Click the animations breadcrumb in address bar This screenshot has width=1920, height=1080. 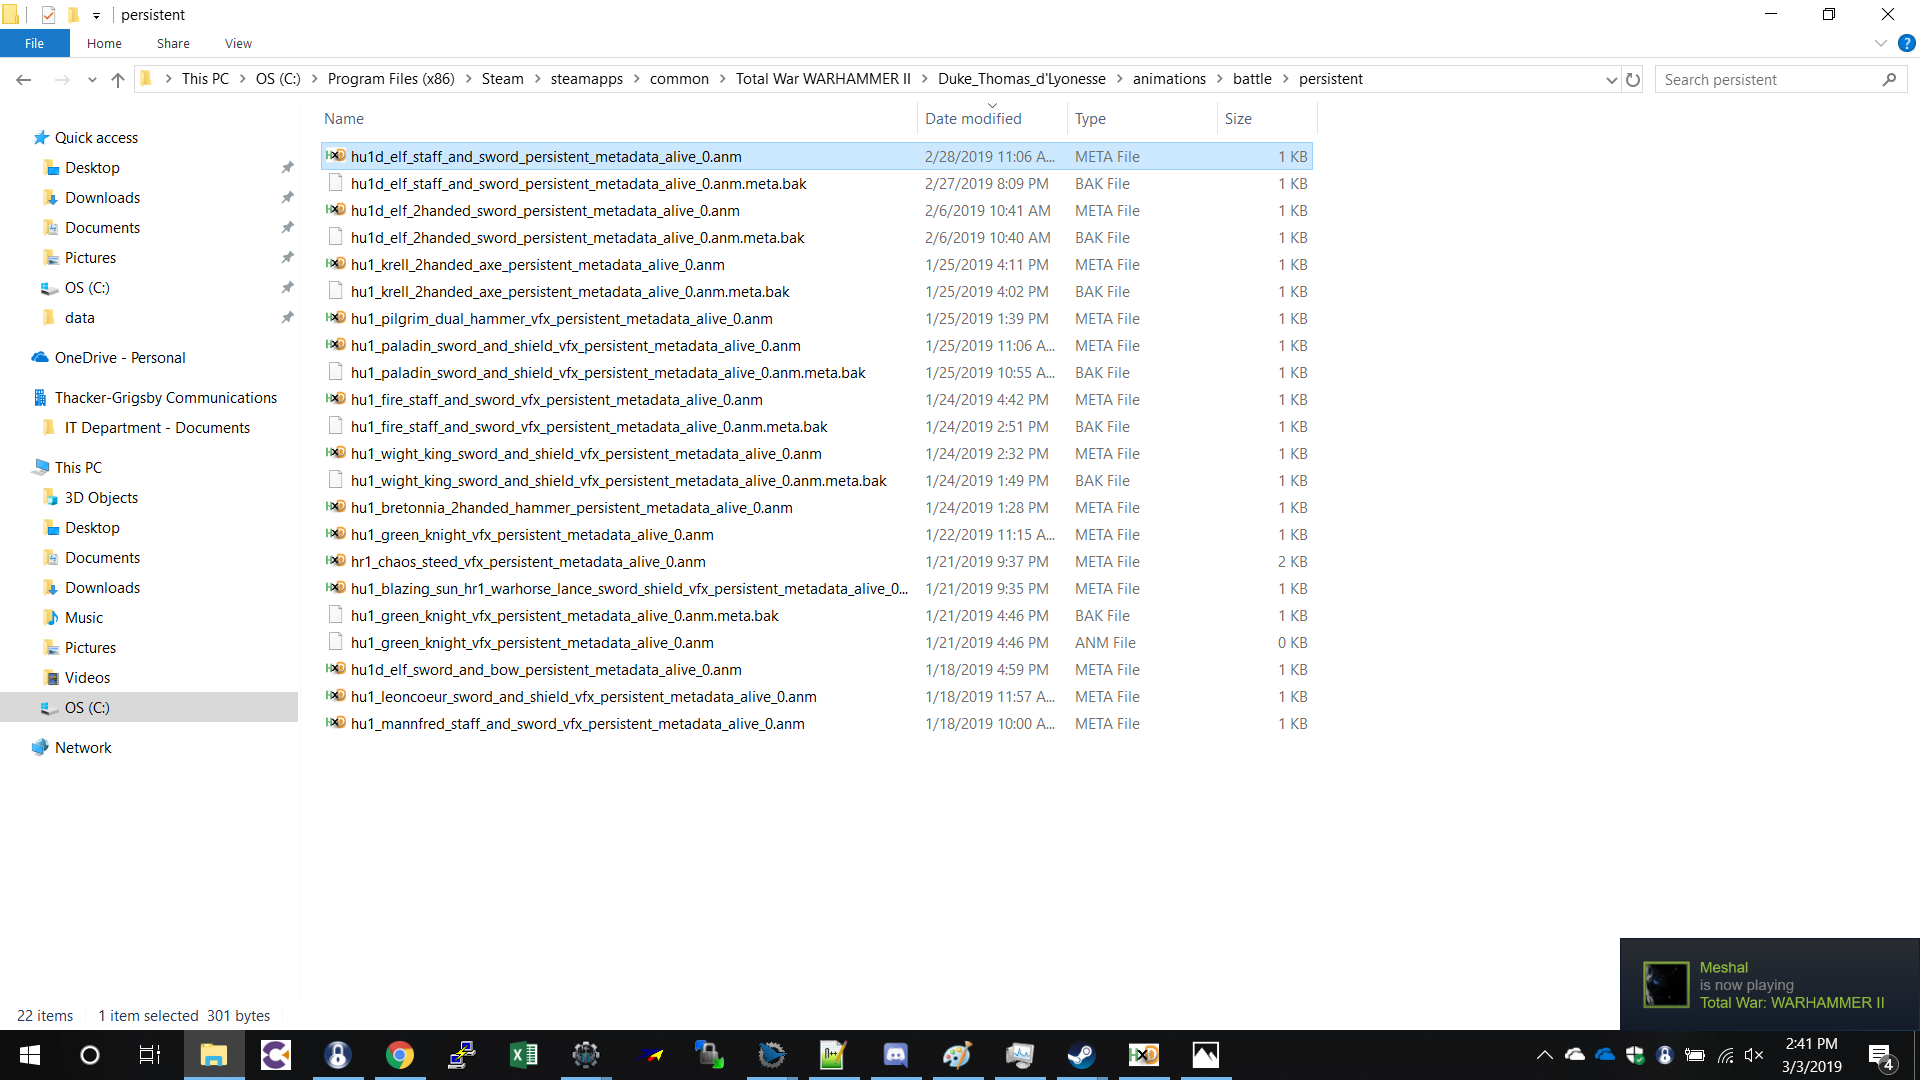(1168, 79)
